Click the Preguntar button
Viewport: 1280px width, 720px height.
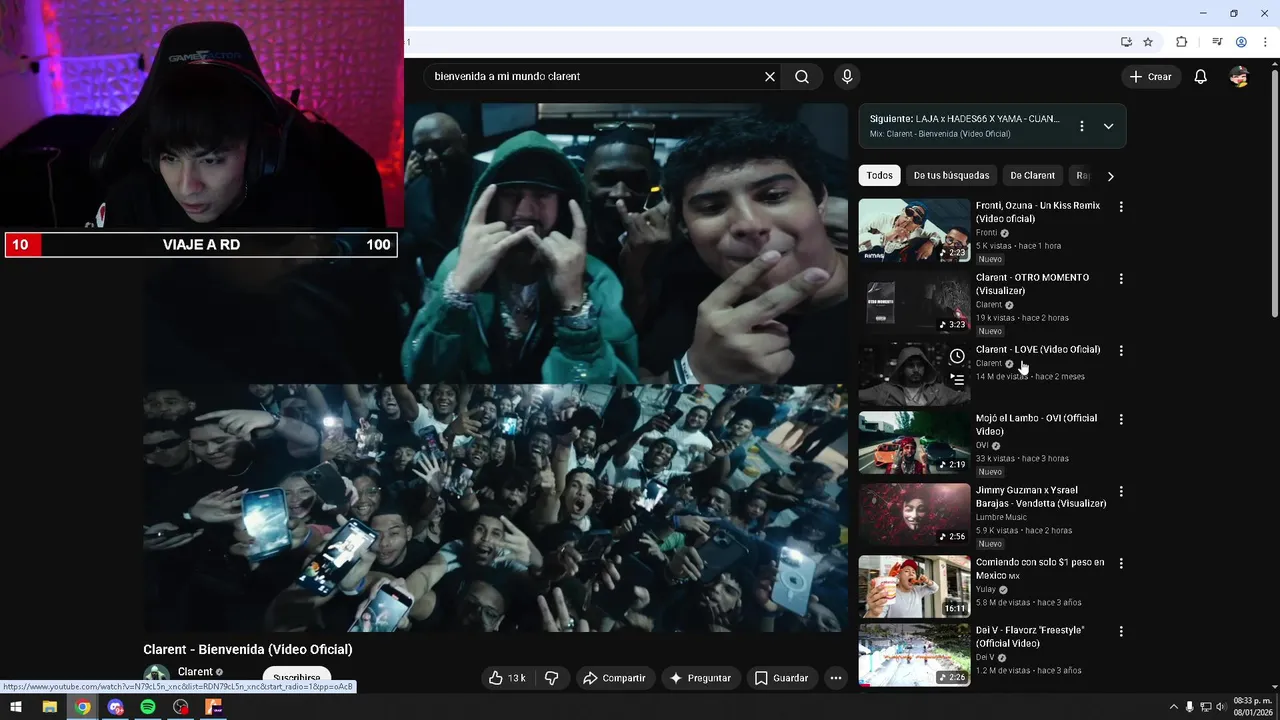coord(700,678)
